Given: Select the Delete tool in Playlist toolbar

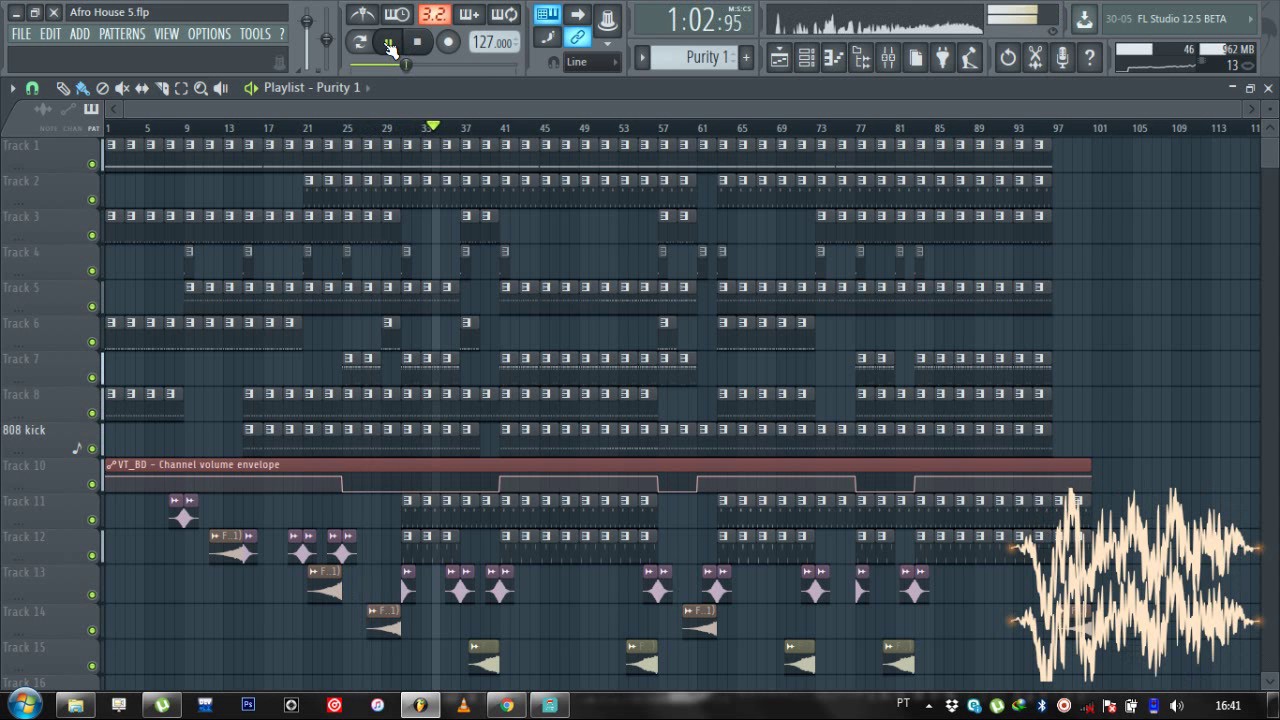Looking at the screenshot, I should coord(102,88).
